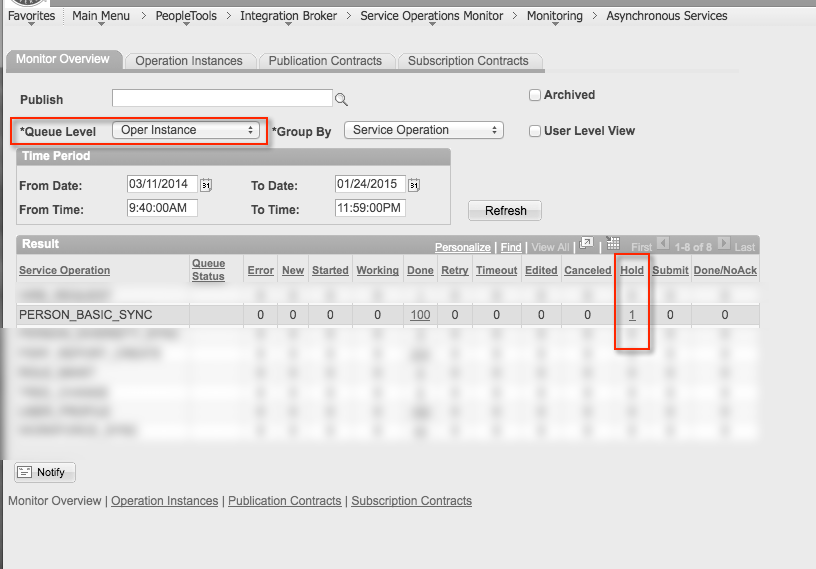Open Subscription Contracts footer link
This screenshot has height=569, width=816.
[412, 501]
